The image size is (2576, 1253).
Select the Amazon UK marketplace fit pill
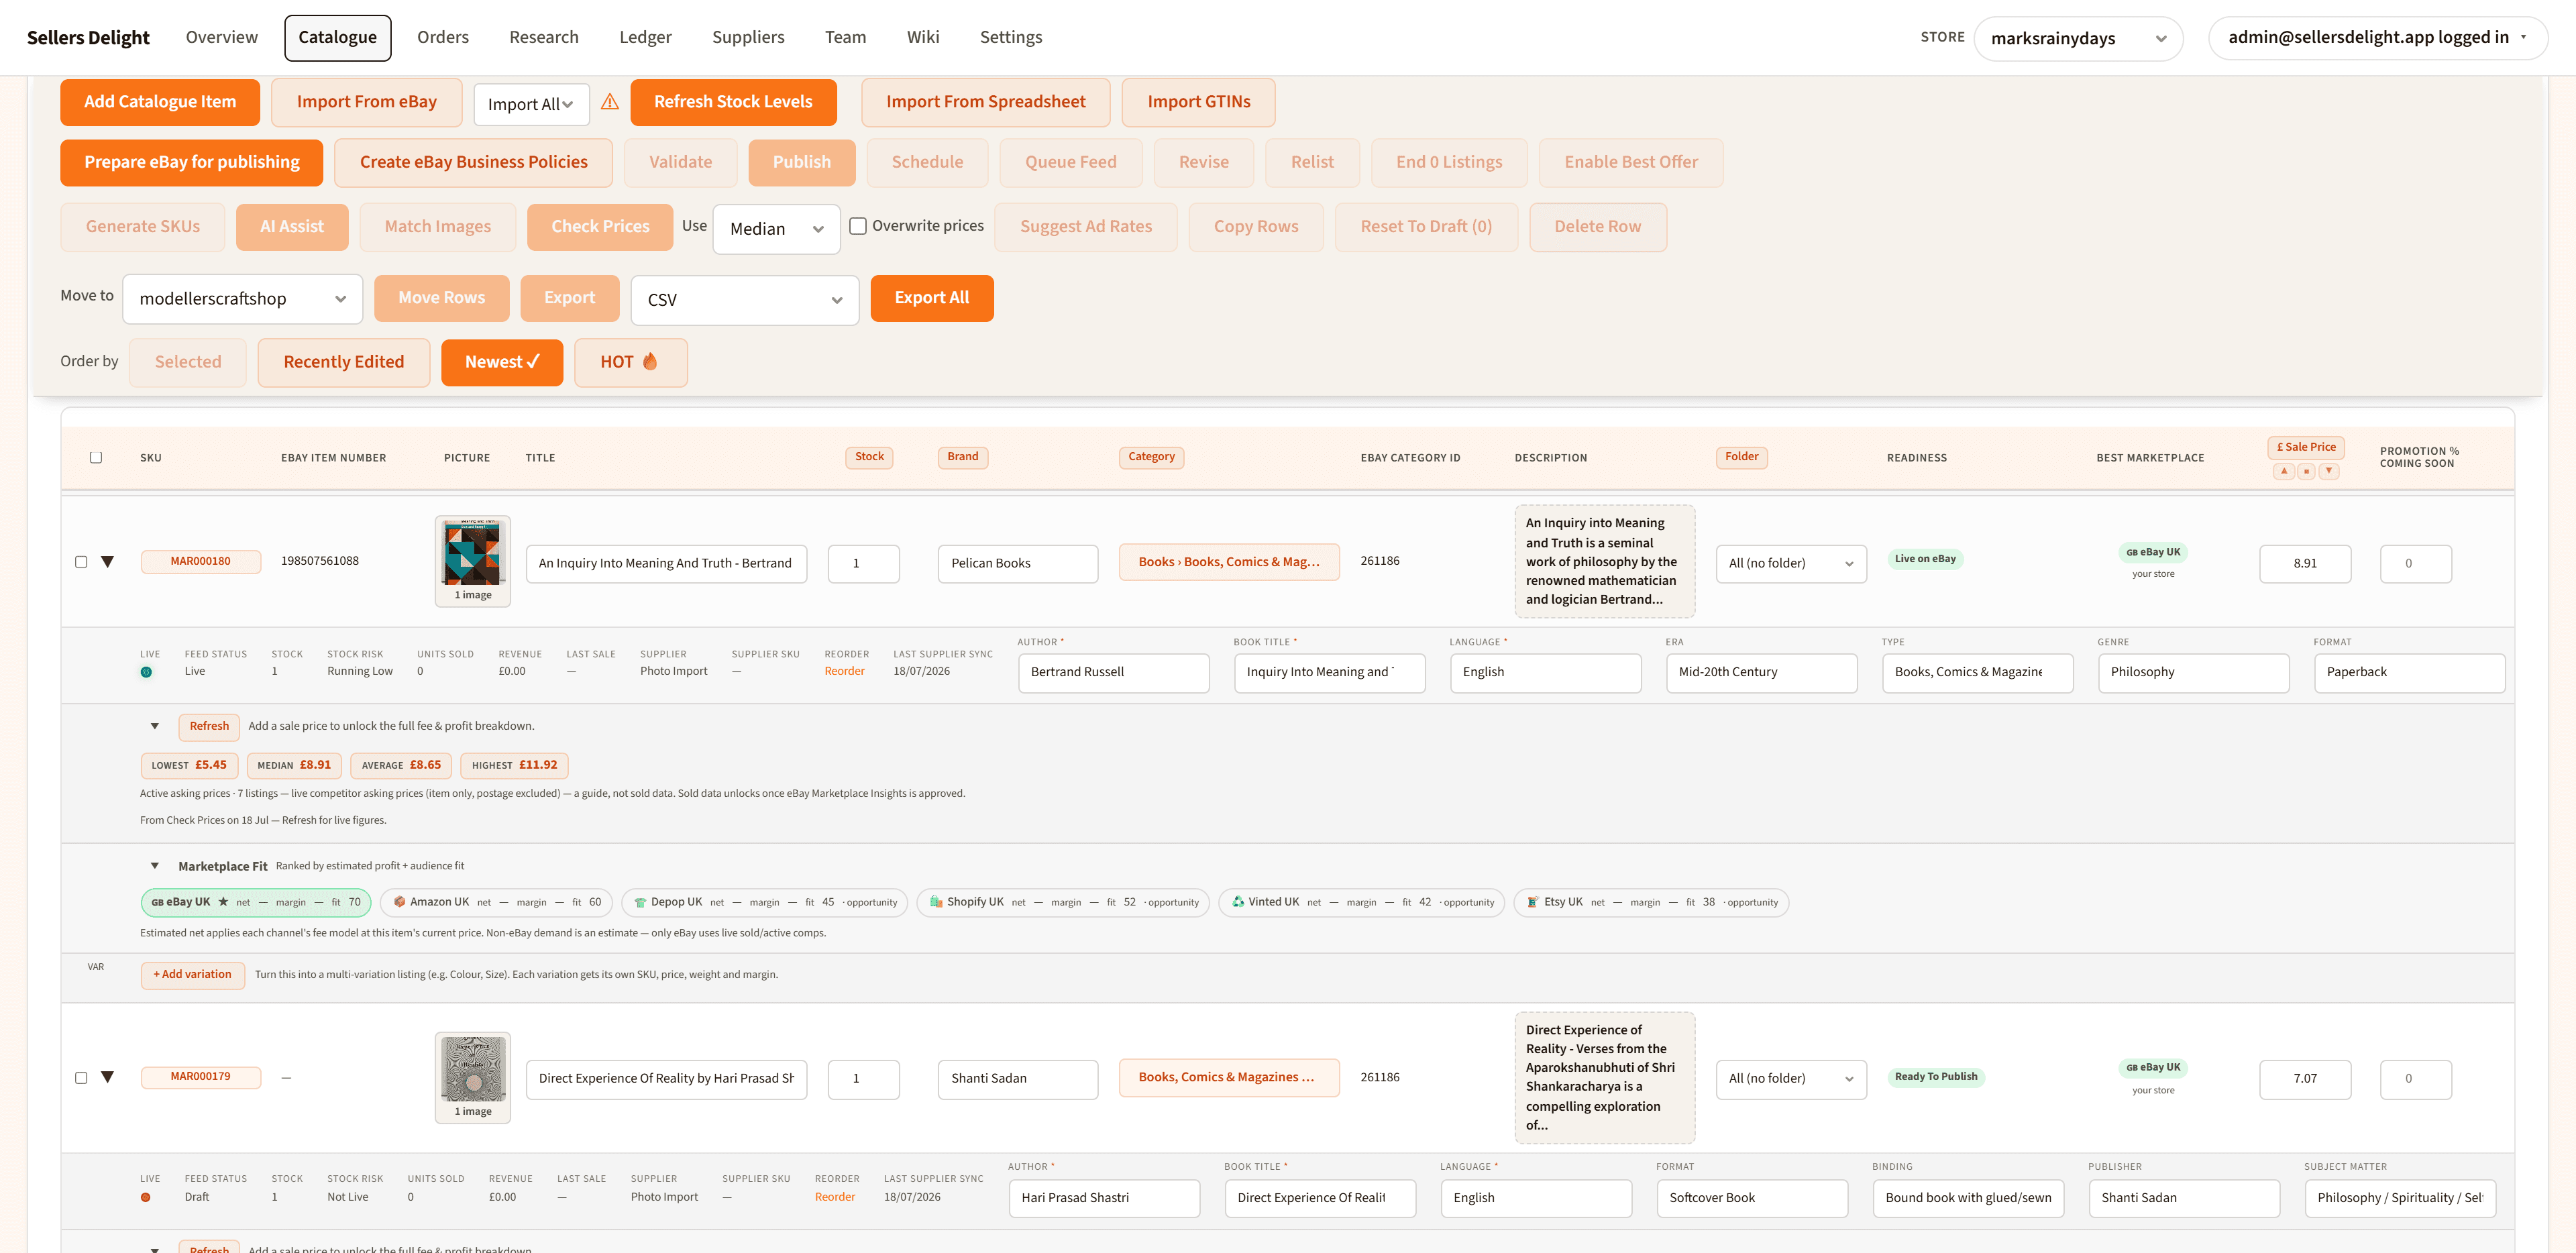(x=496, y=902)
